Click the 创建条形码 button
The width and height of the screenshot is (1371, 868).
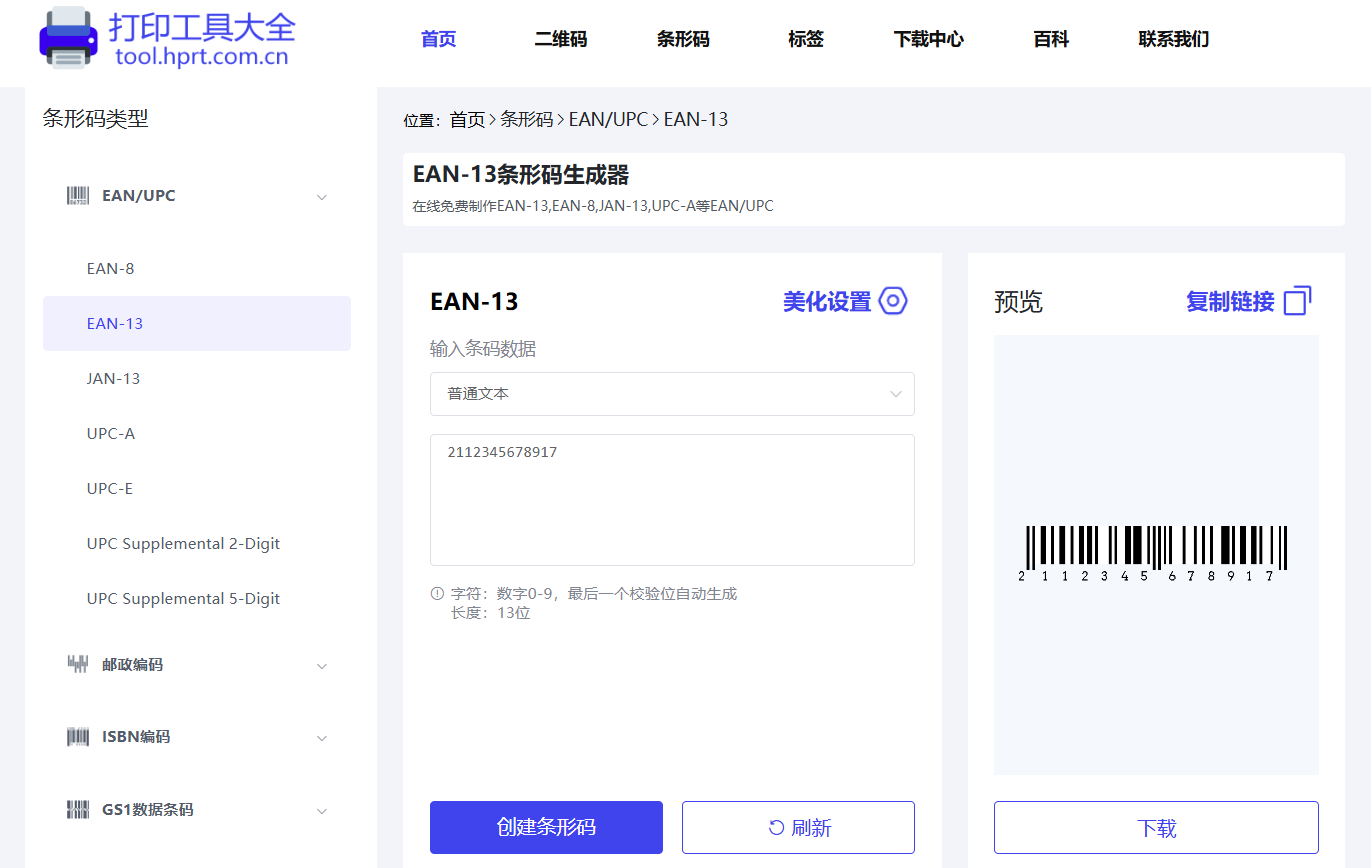point(546,827)
